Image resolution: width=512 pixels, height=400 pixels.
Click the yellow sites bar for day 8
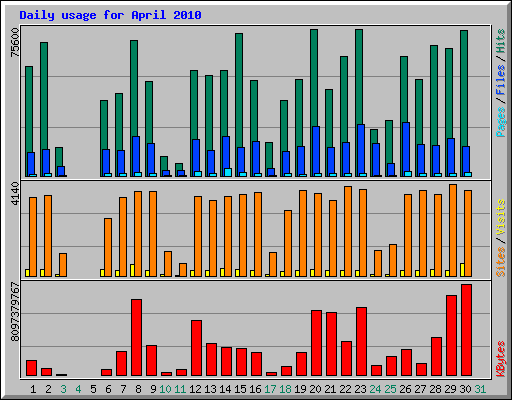[132, 270]
